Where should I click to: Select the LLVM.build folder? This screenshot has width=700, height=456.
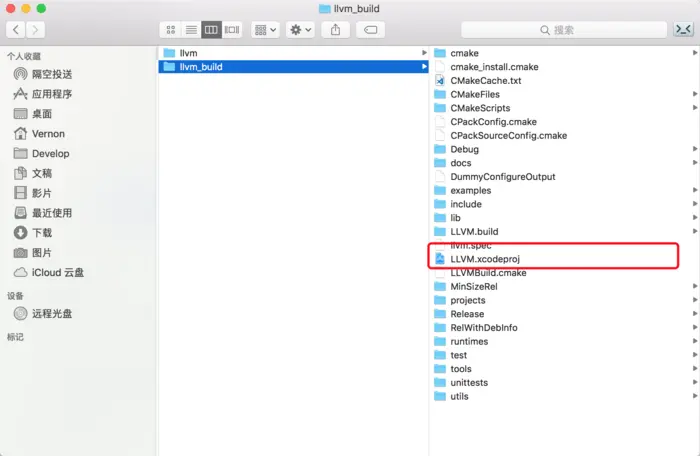pyautogui.click(x=565, y=232)
